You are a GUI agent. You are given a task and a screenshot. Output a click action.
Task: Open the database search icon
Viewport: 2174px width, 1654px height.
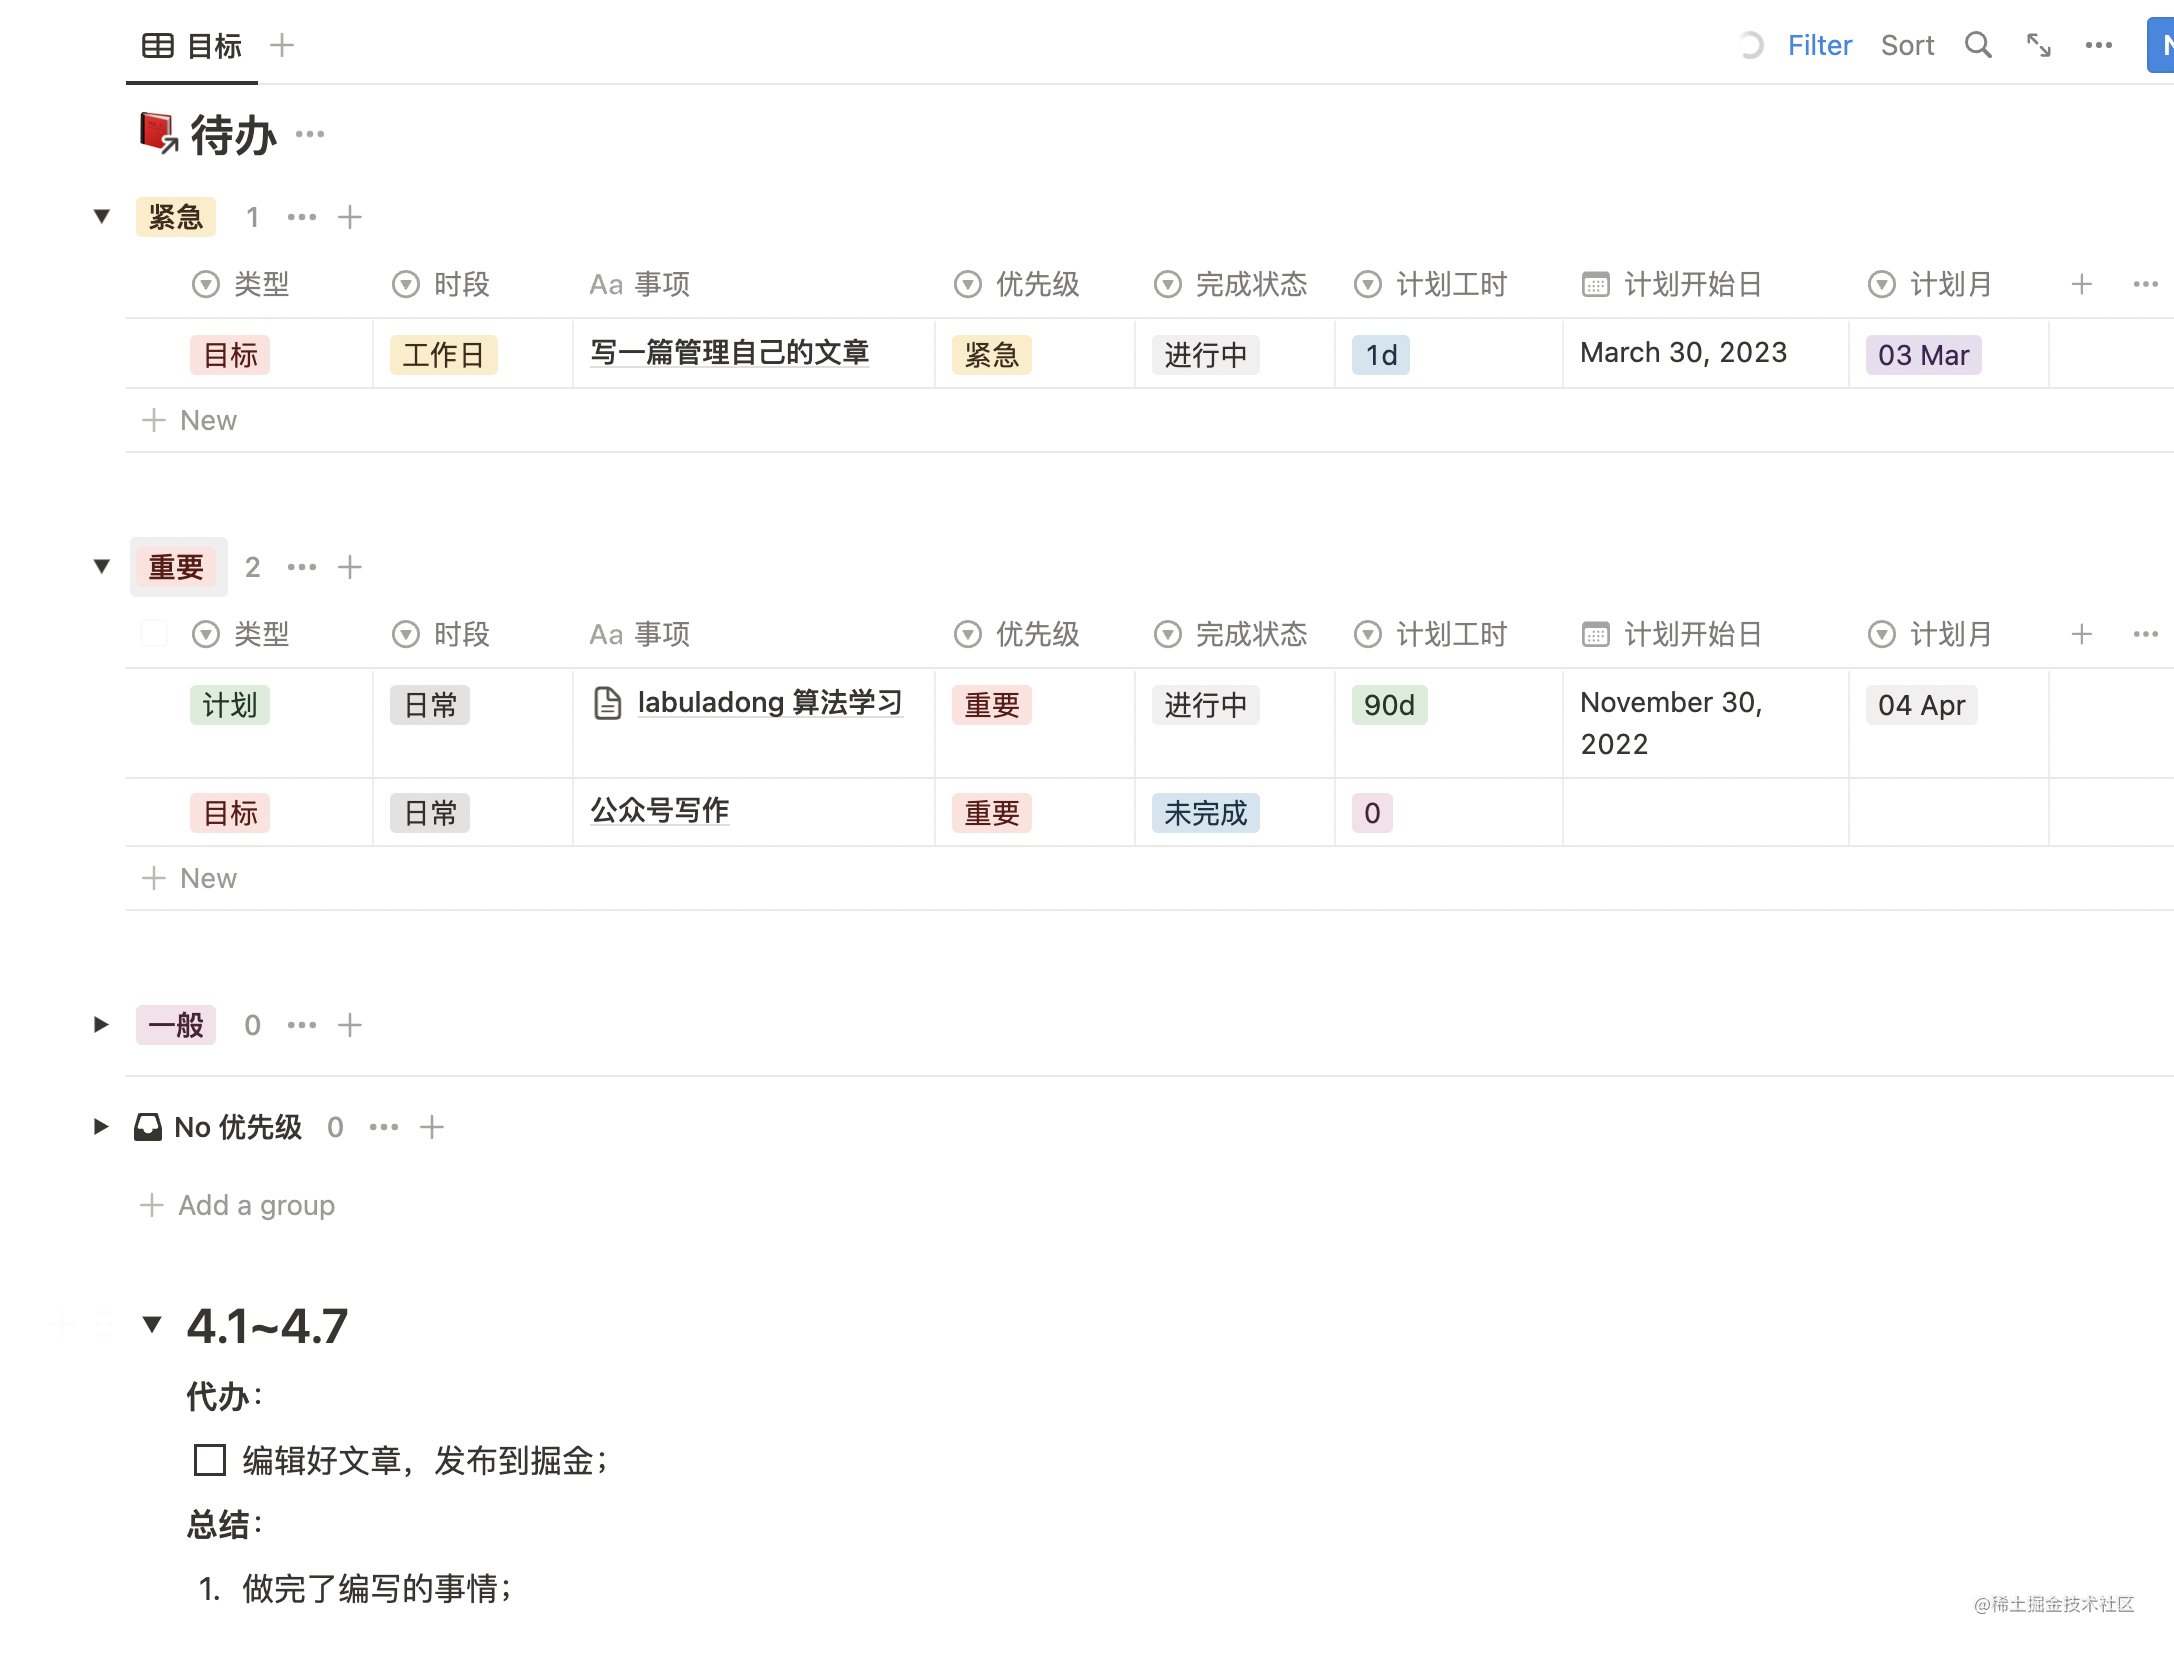point(1977,45)
